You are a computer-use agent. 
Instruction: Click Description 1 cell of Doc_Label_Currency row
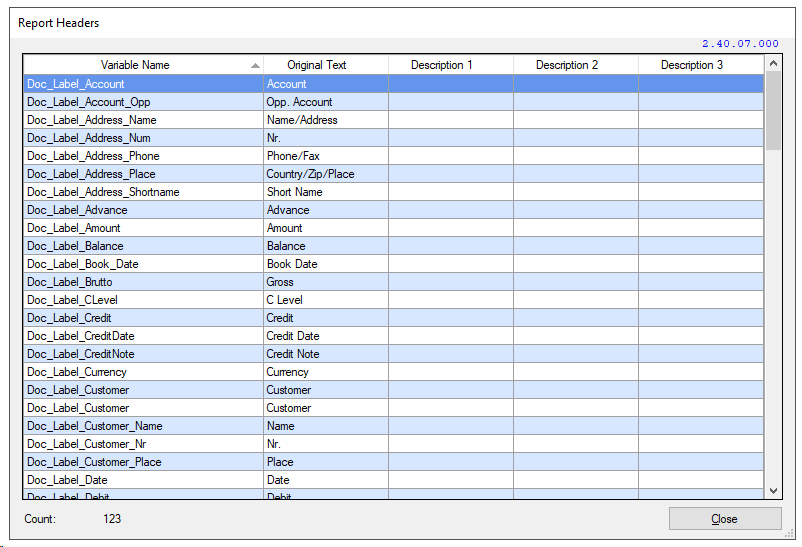pyautogui.click(x=451, y=372)
